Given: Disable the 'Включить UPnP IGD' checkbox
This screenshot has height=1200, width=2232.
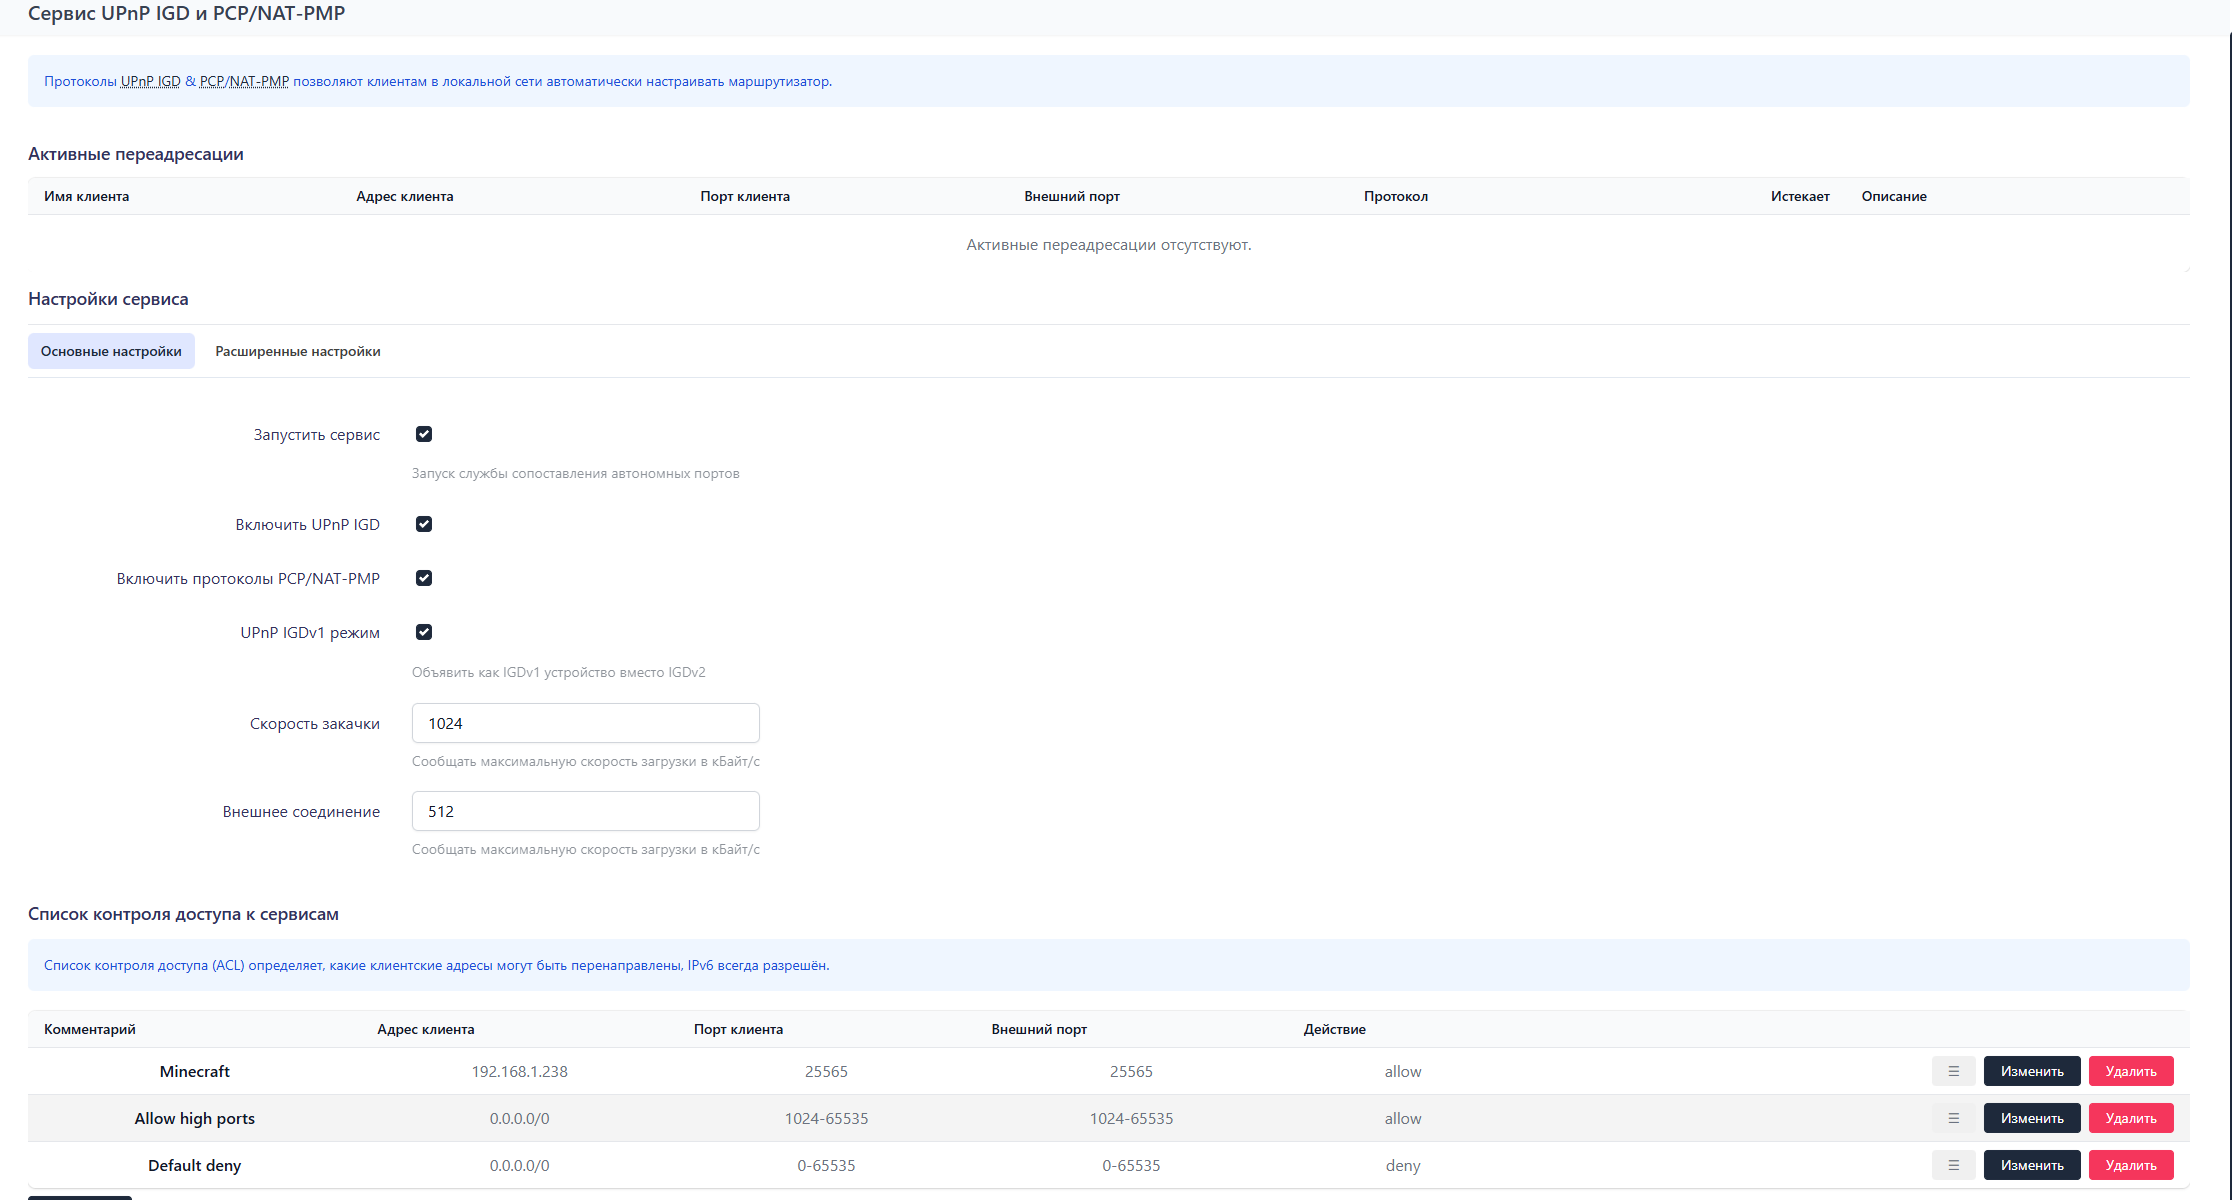Looking at the screenshot, I should [424, 524].
